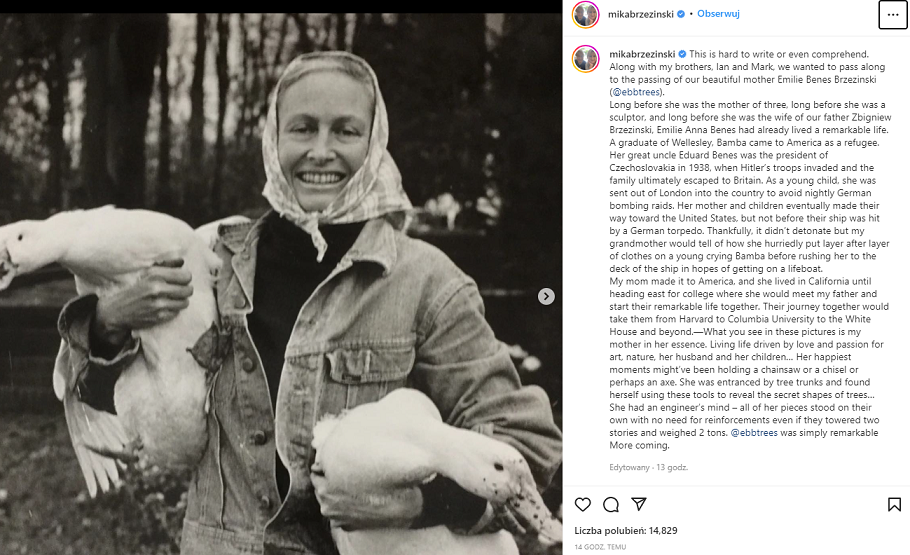Click the verified badge in the header
The height and width of the screenshot is (555, 910).
[682, 15]
